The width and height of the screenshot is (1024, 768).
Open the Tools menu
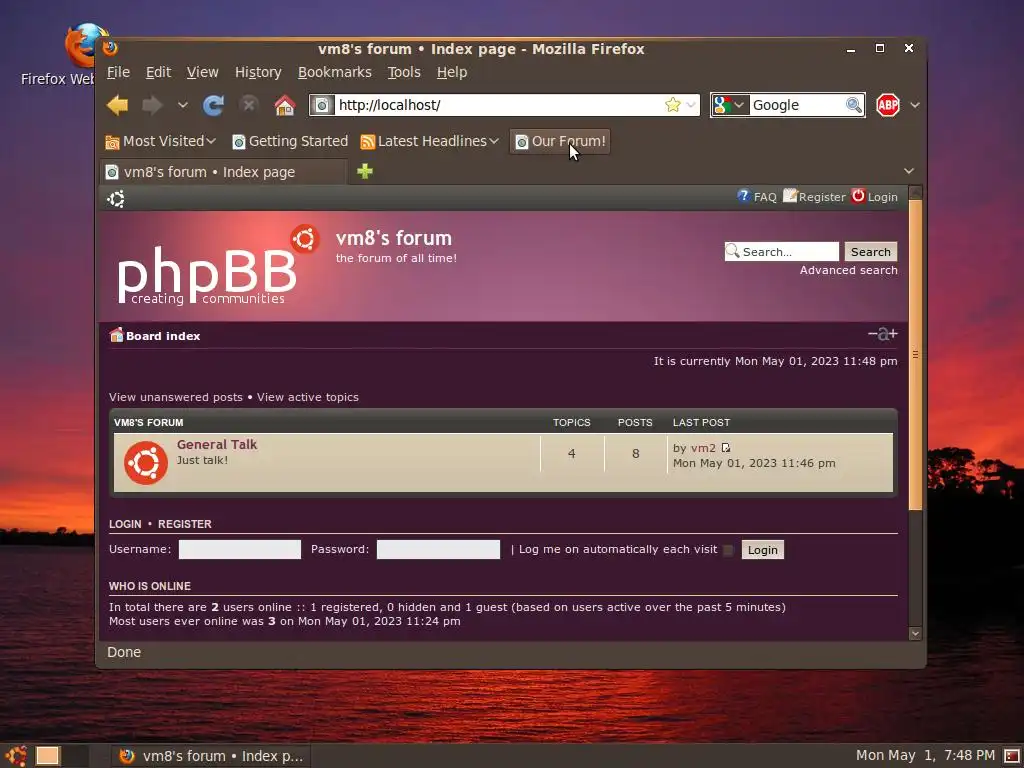tap(404, 72)
